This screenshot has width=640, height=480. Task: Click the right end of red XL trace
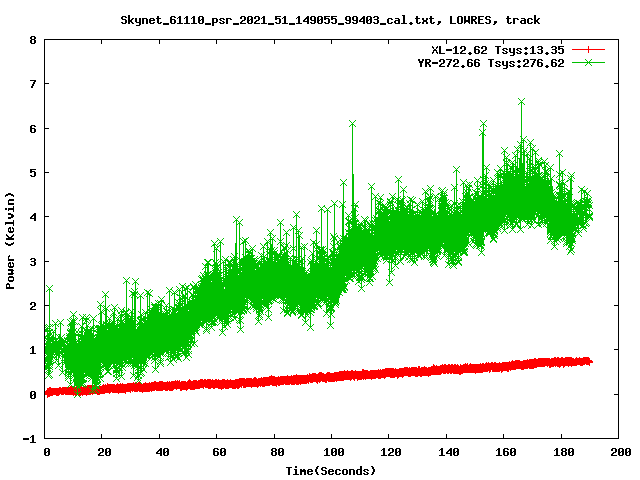(589, 361)
